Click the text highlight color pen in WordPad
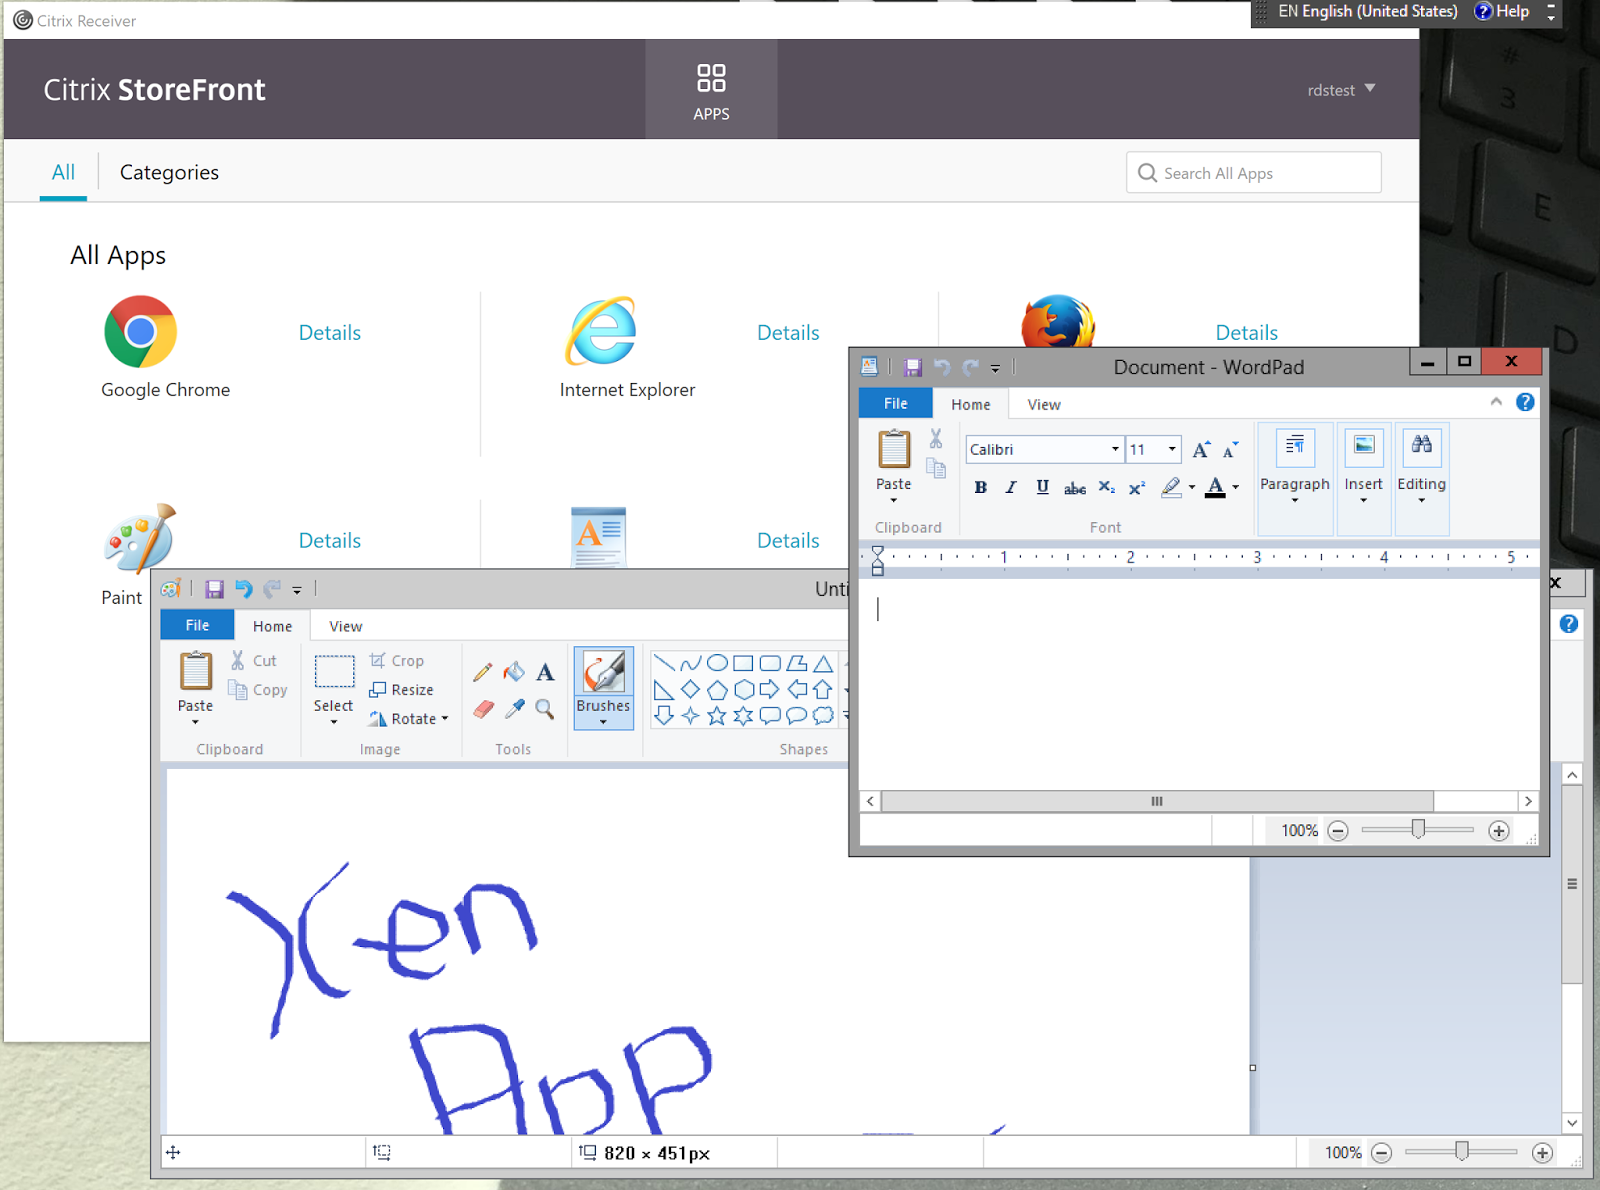The width and height of the screenshot is (1600, 1190). (1171, 488)
